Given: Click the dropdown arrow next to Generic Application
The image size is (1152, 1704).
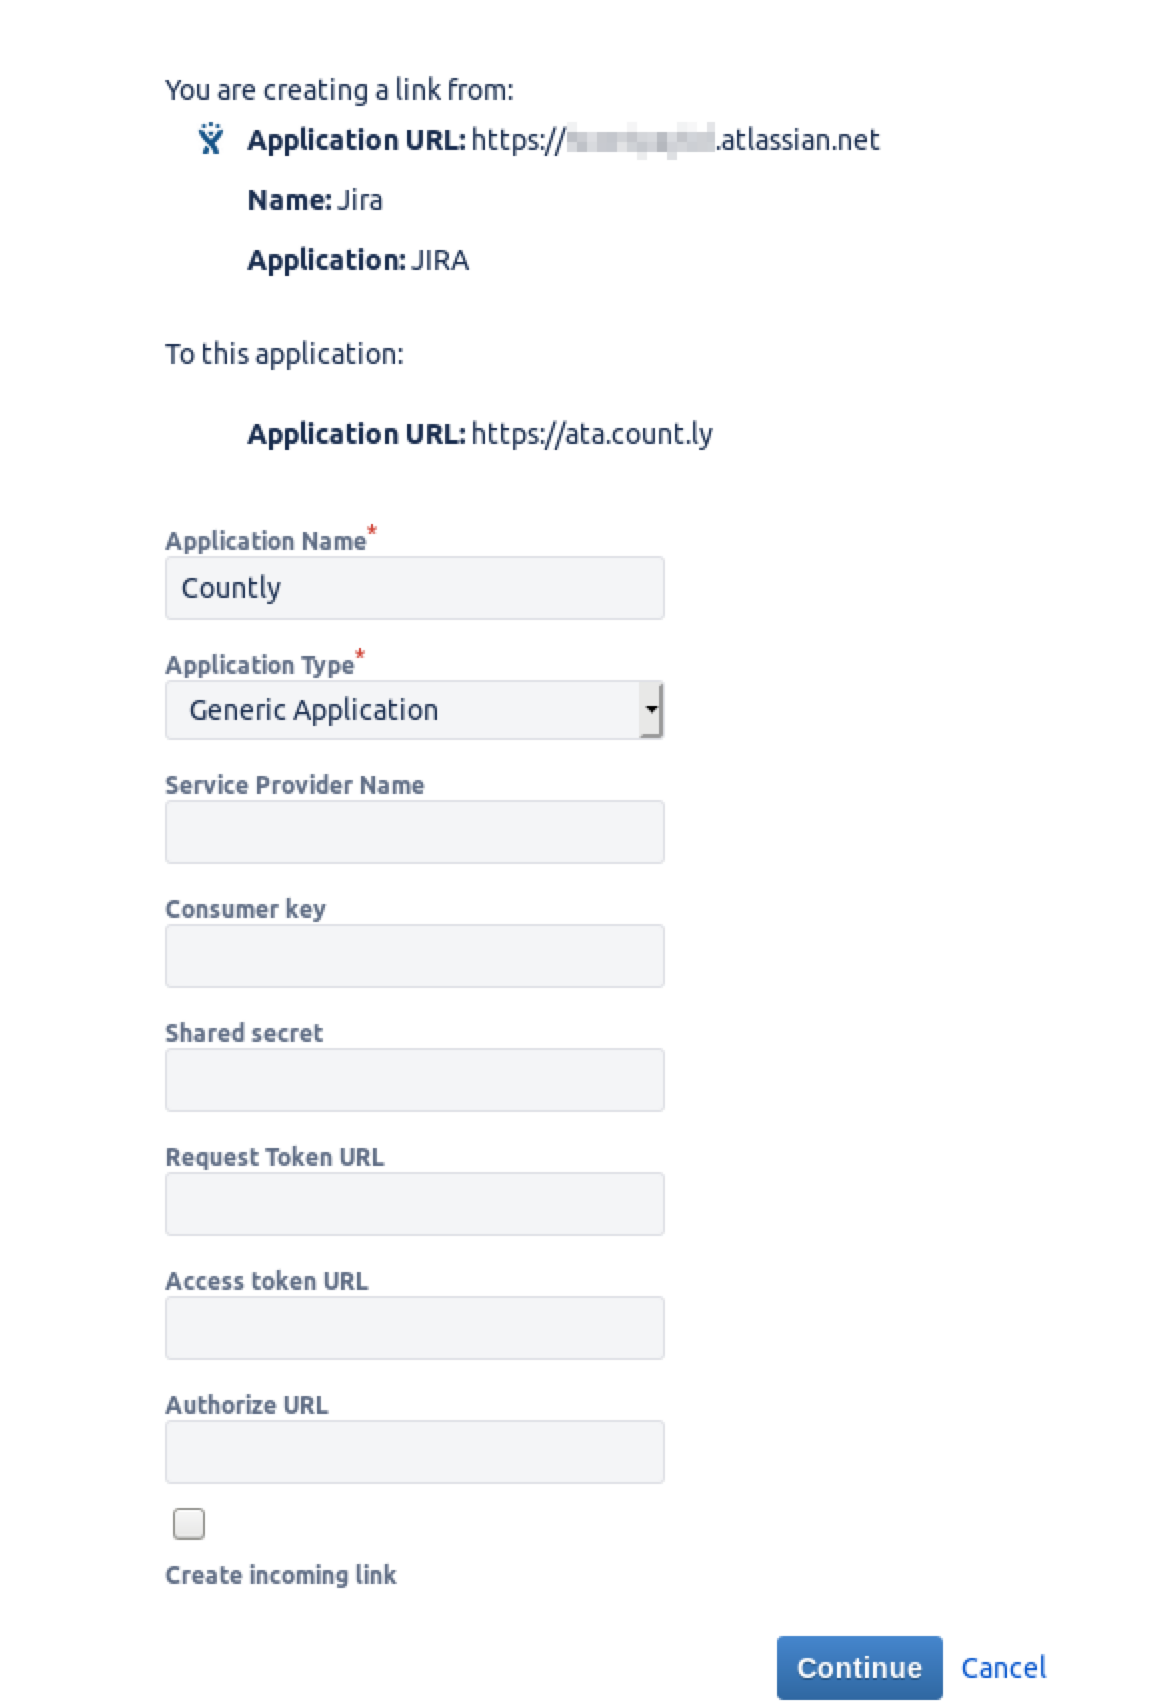Looking at the screenshot, I should pyautogui.click(x=652, y=709).
